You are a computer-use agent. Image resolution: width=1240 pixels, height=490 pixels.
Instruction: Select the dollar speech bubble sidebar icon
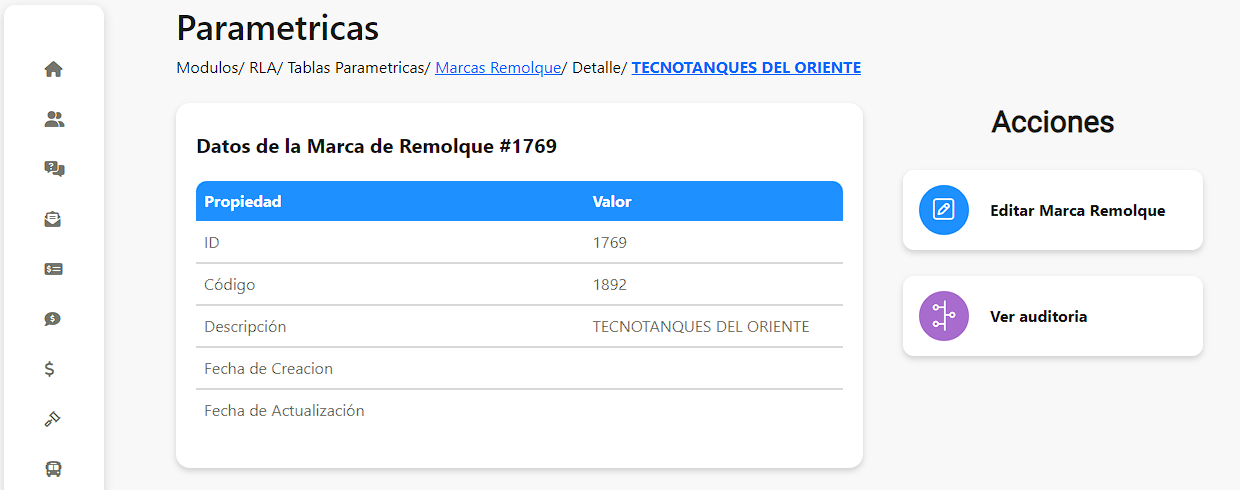click(53, 319)
